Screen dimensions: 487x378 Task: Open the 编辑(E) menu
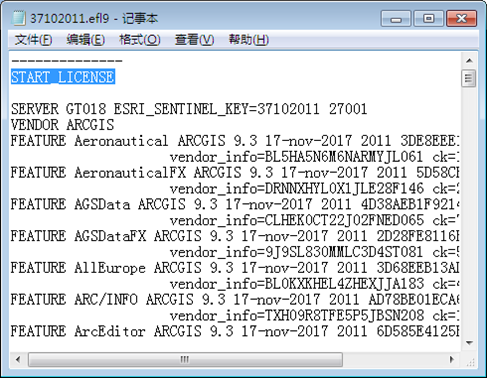pyautogui.click(x=86, y=40)
